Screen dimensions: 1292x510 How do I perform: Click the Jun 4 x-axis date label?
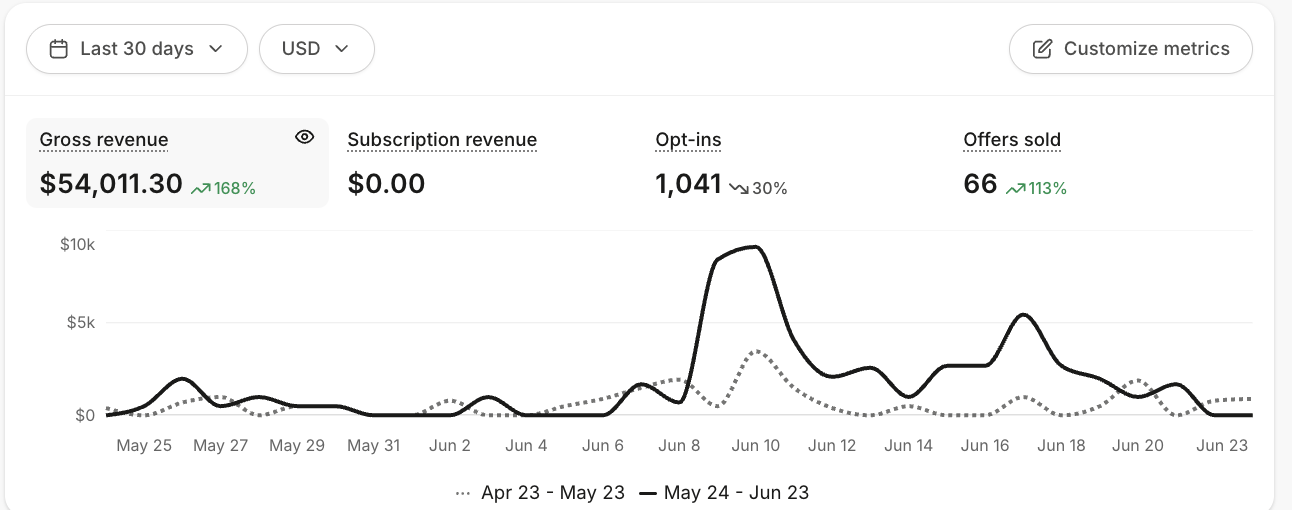[526, 446]
